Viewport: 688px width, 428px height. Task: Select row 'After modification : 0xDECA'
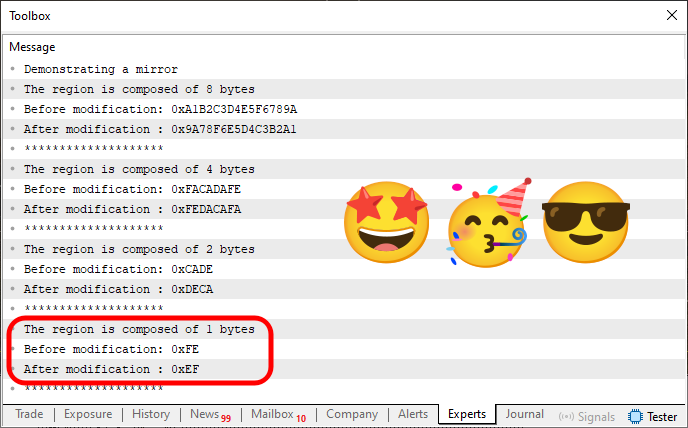tap(344, 289)
